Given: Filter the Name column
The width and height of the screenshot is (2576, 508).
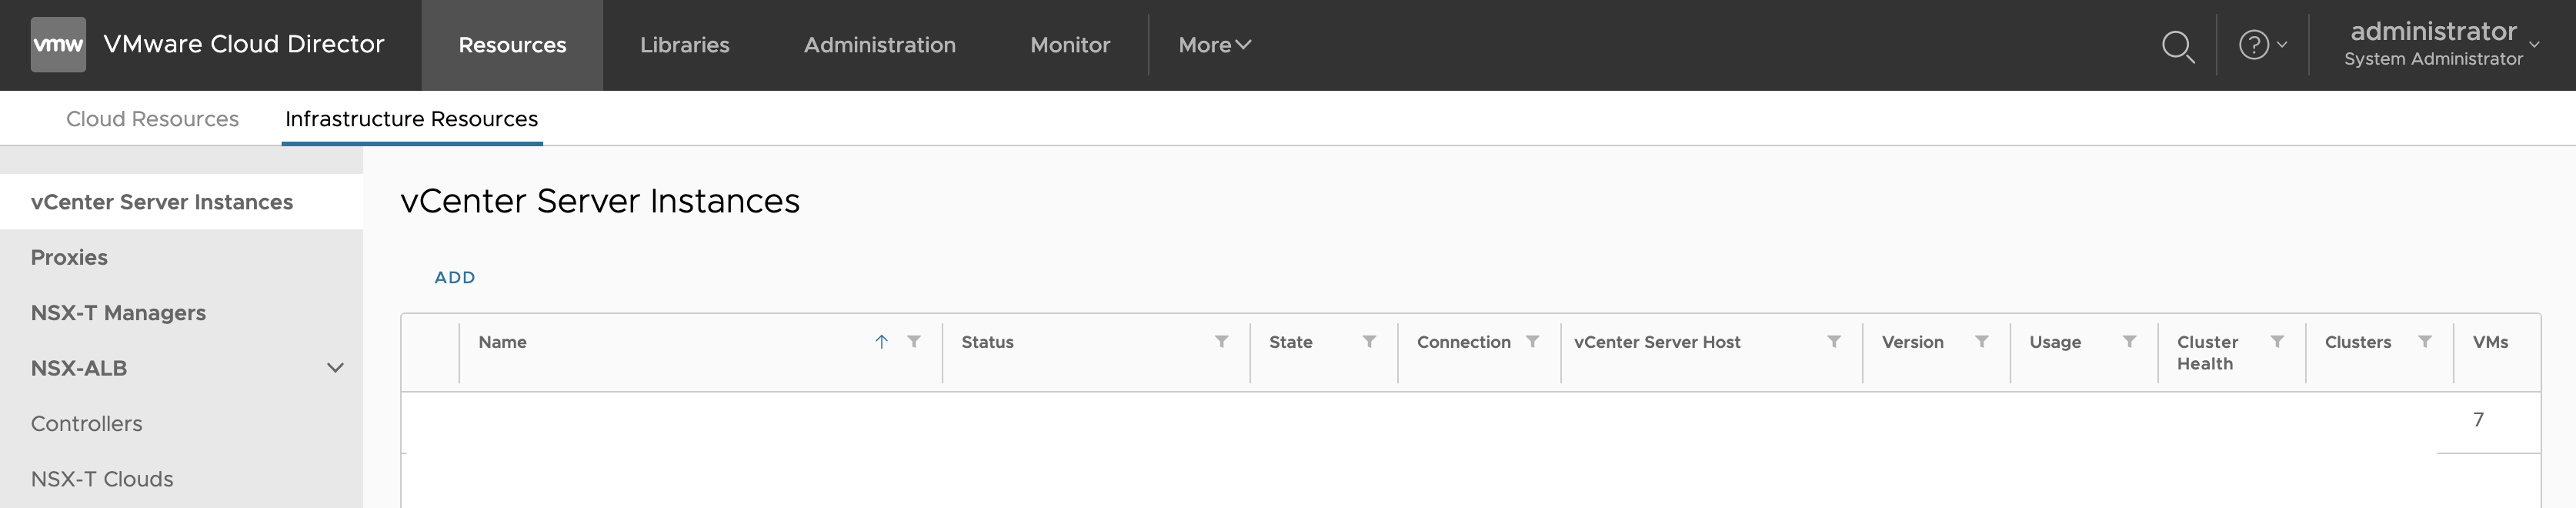Looking at the screenshot, I should [914, 342].
